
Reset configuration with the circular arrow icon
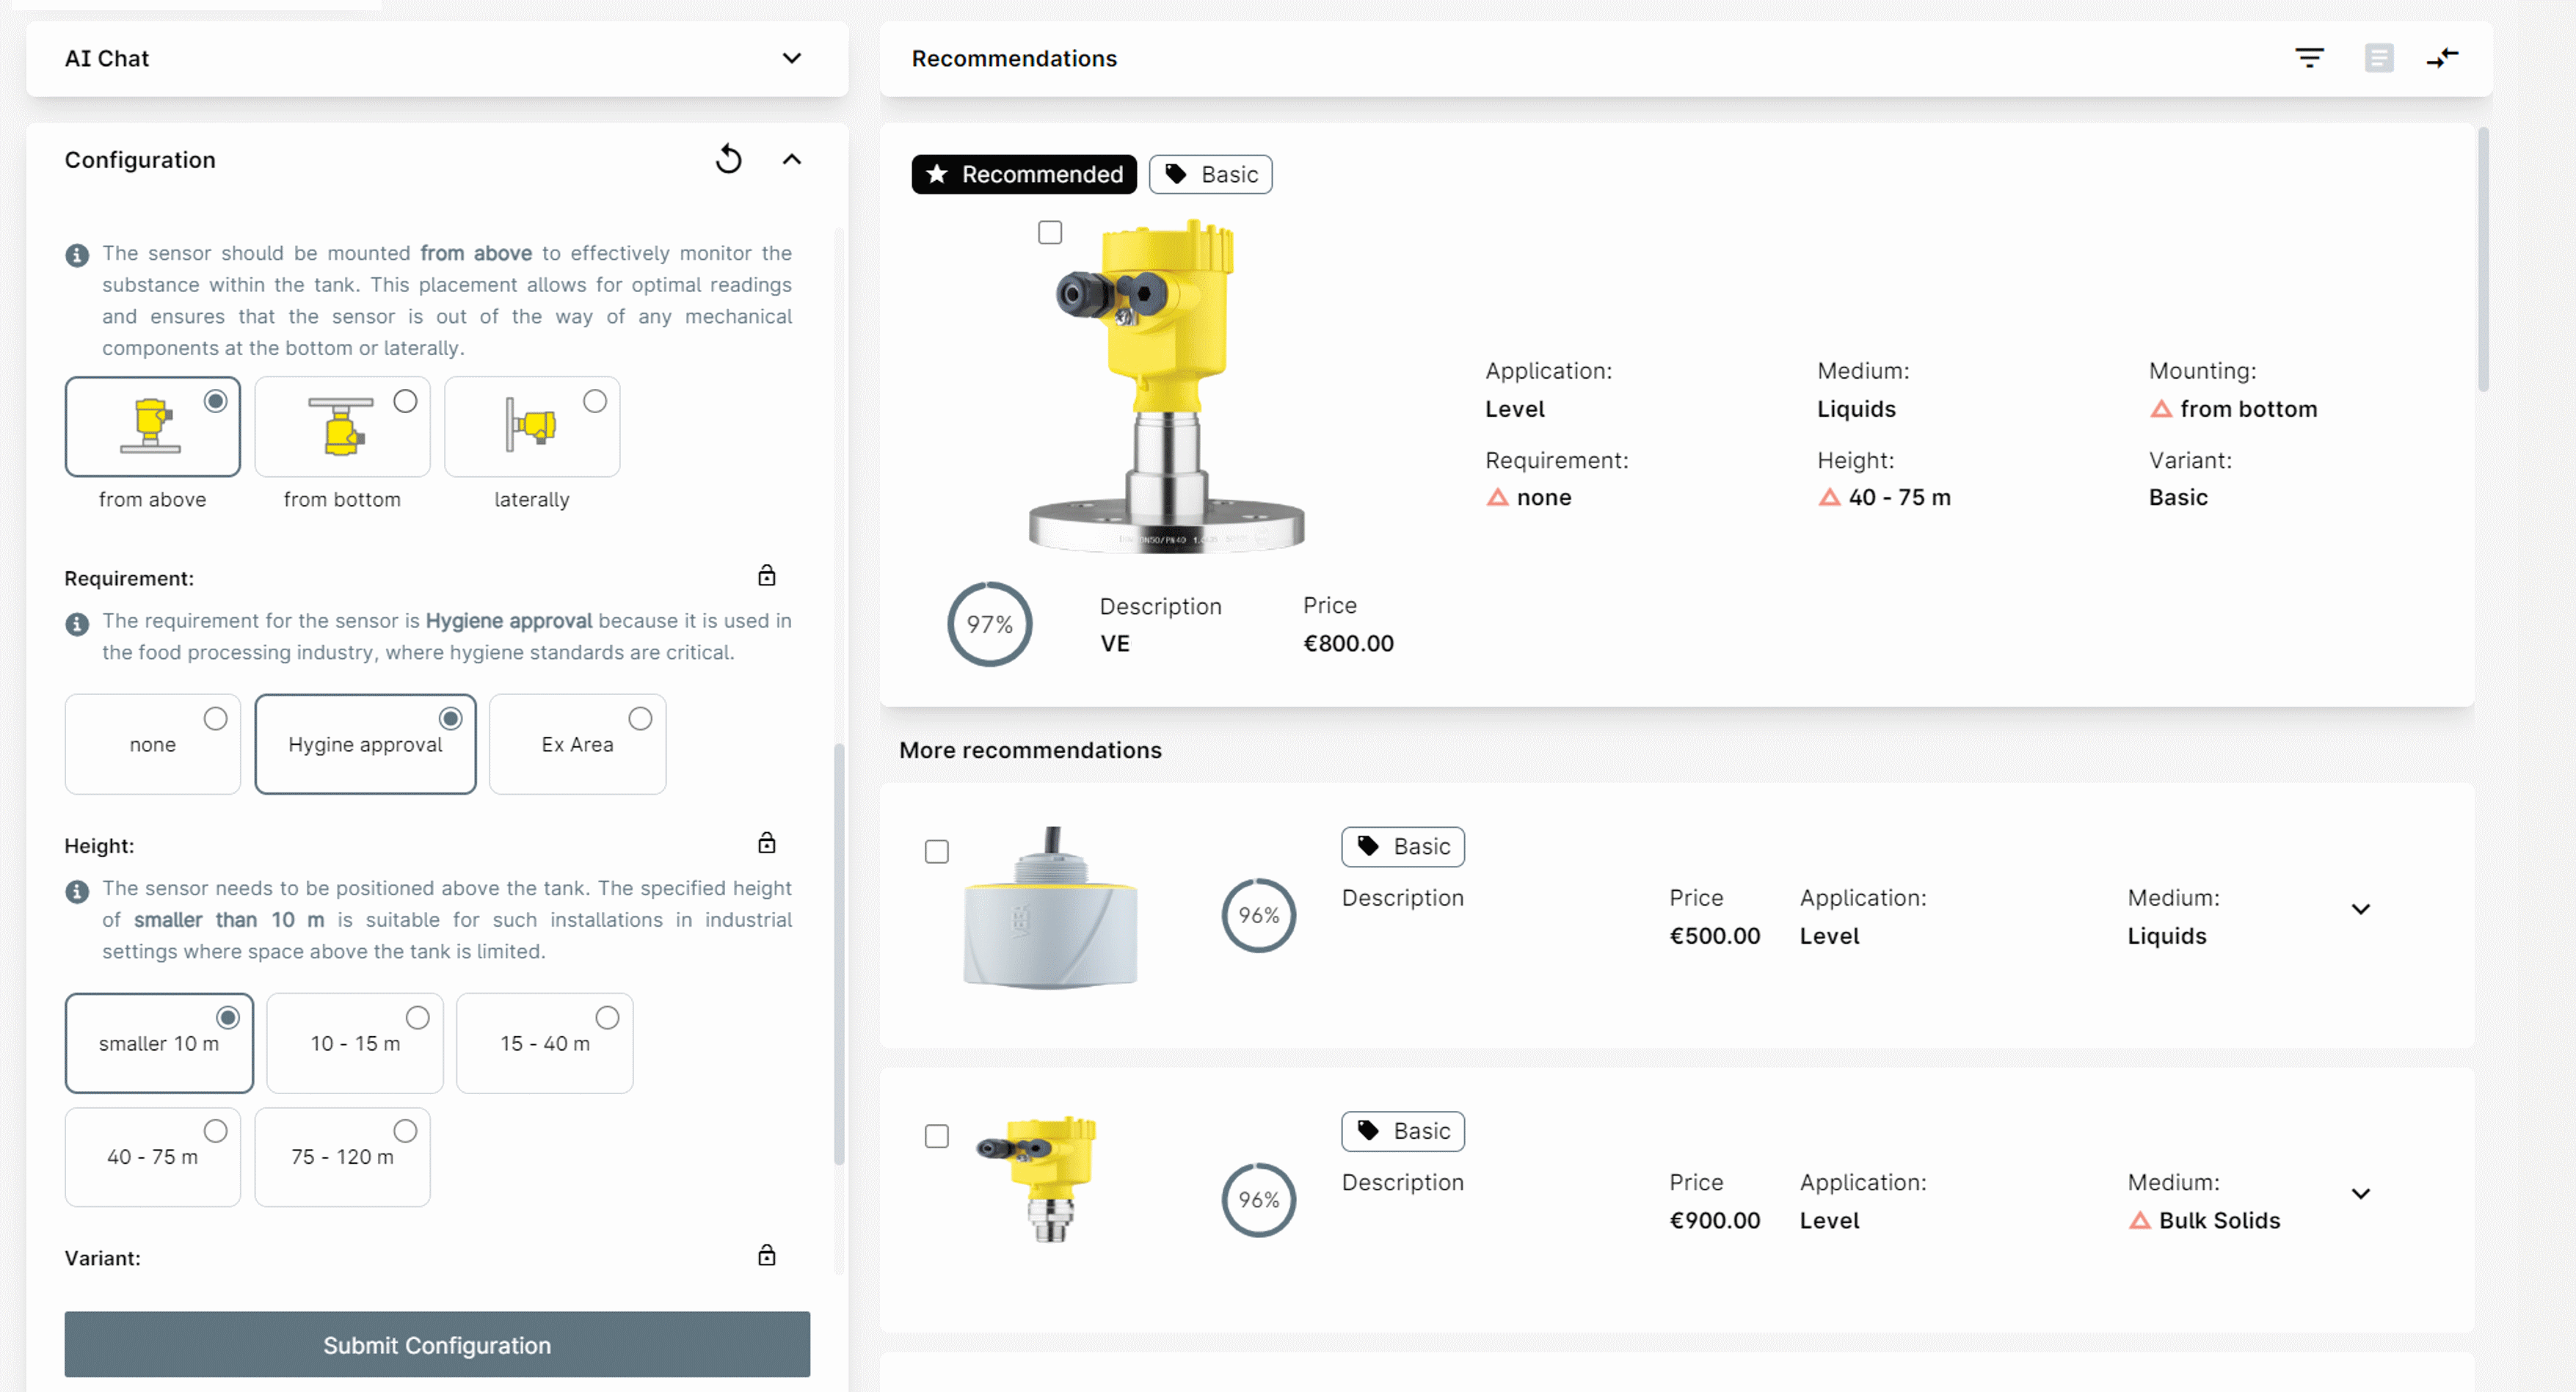pyautogui.click(x=728, y=159)
